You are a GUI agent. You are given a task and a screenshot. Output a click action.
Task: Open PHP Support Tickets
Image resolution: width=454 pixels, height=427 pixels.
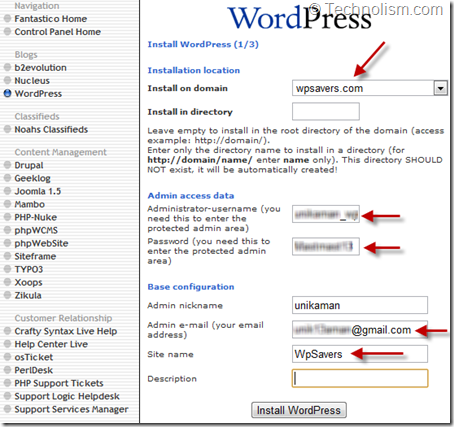point(59,383)
